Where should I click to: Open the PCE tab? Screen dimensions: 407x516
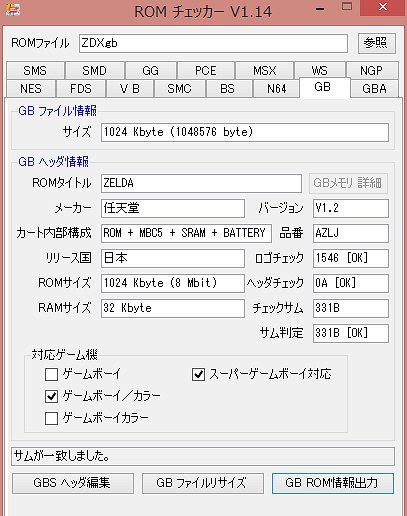[x=206, y=71]
